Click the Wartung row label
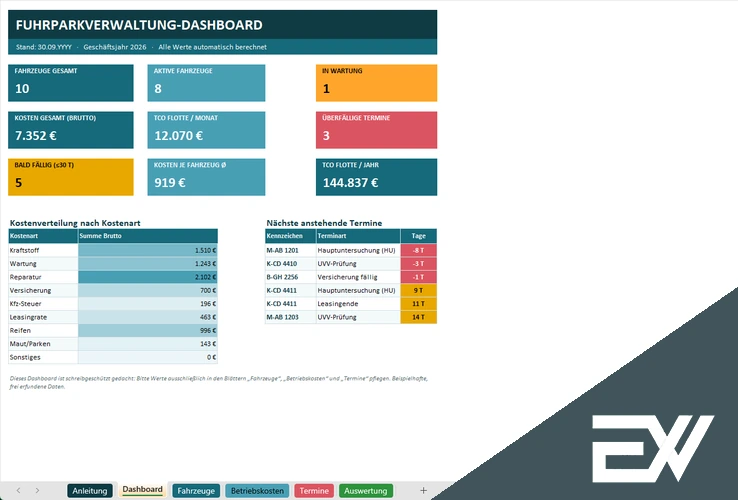The image size is (738, 500). pos(23,264)
